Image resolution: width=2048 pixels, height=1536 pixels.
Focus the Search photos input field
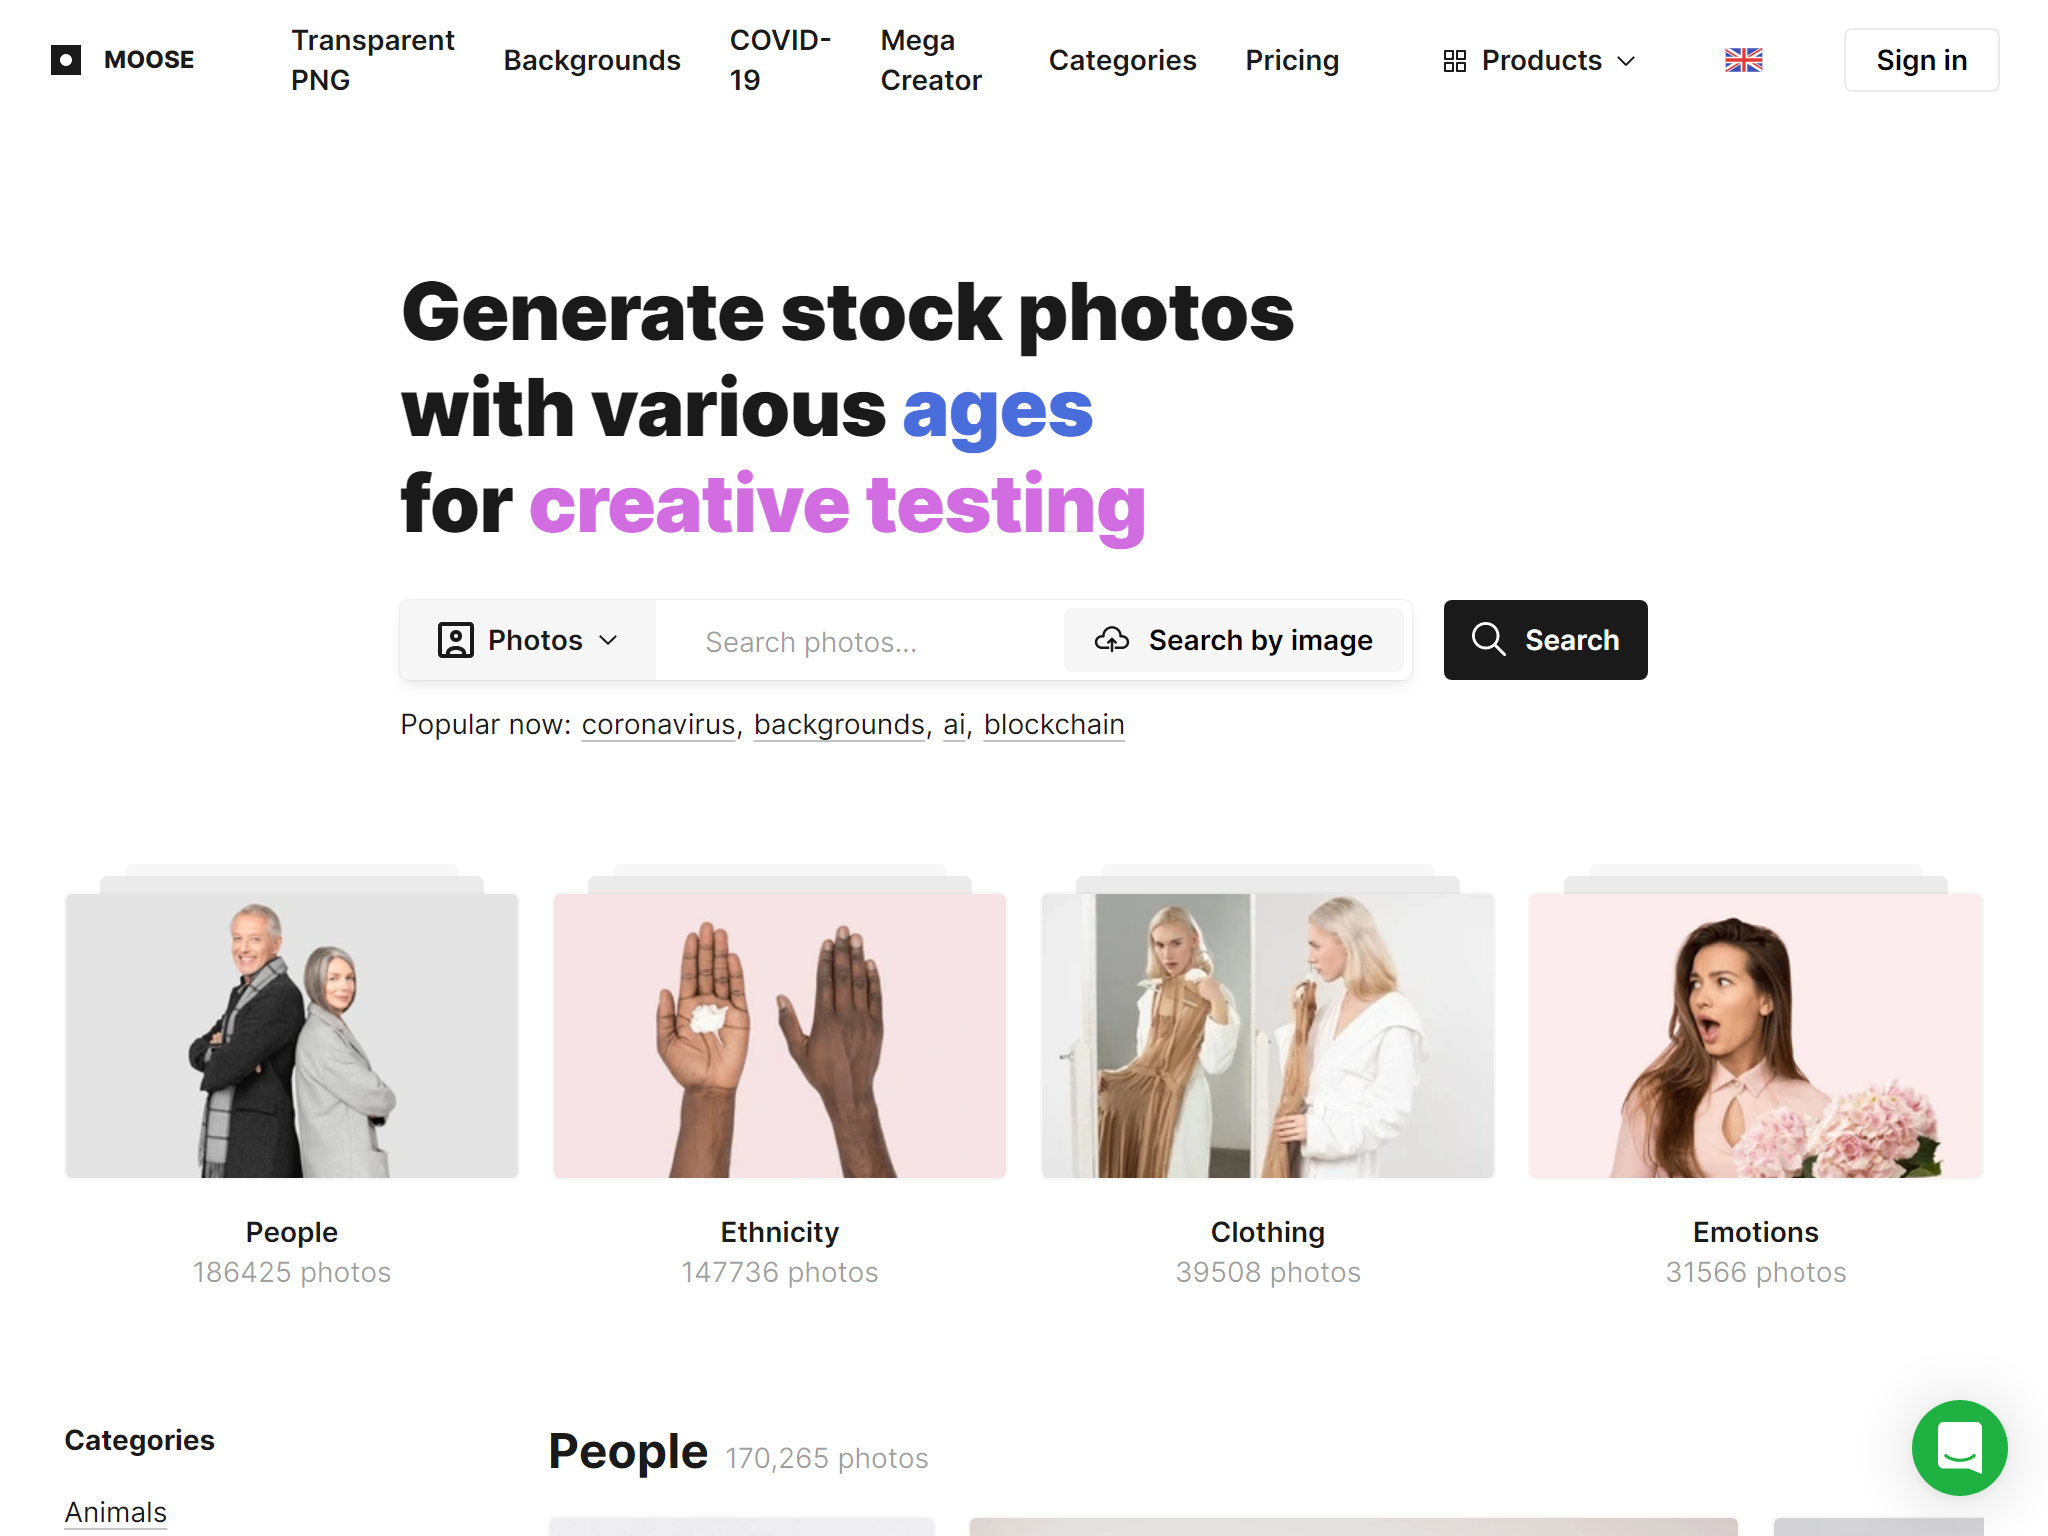pyautogui.click(x=860, y=641)
